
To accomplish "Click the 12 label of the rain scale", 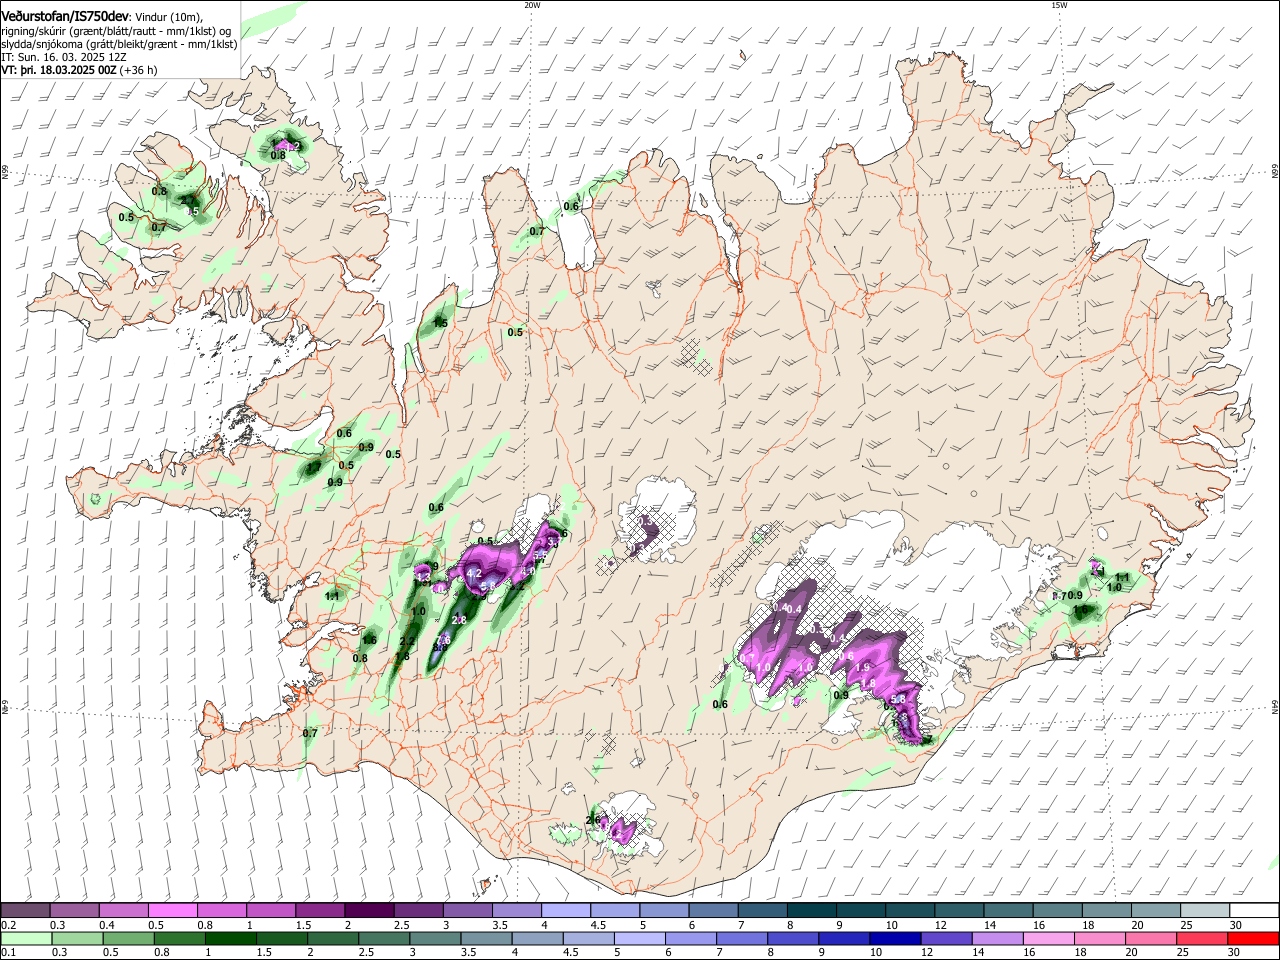I will [x=927, y=953].
